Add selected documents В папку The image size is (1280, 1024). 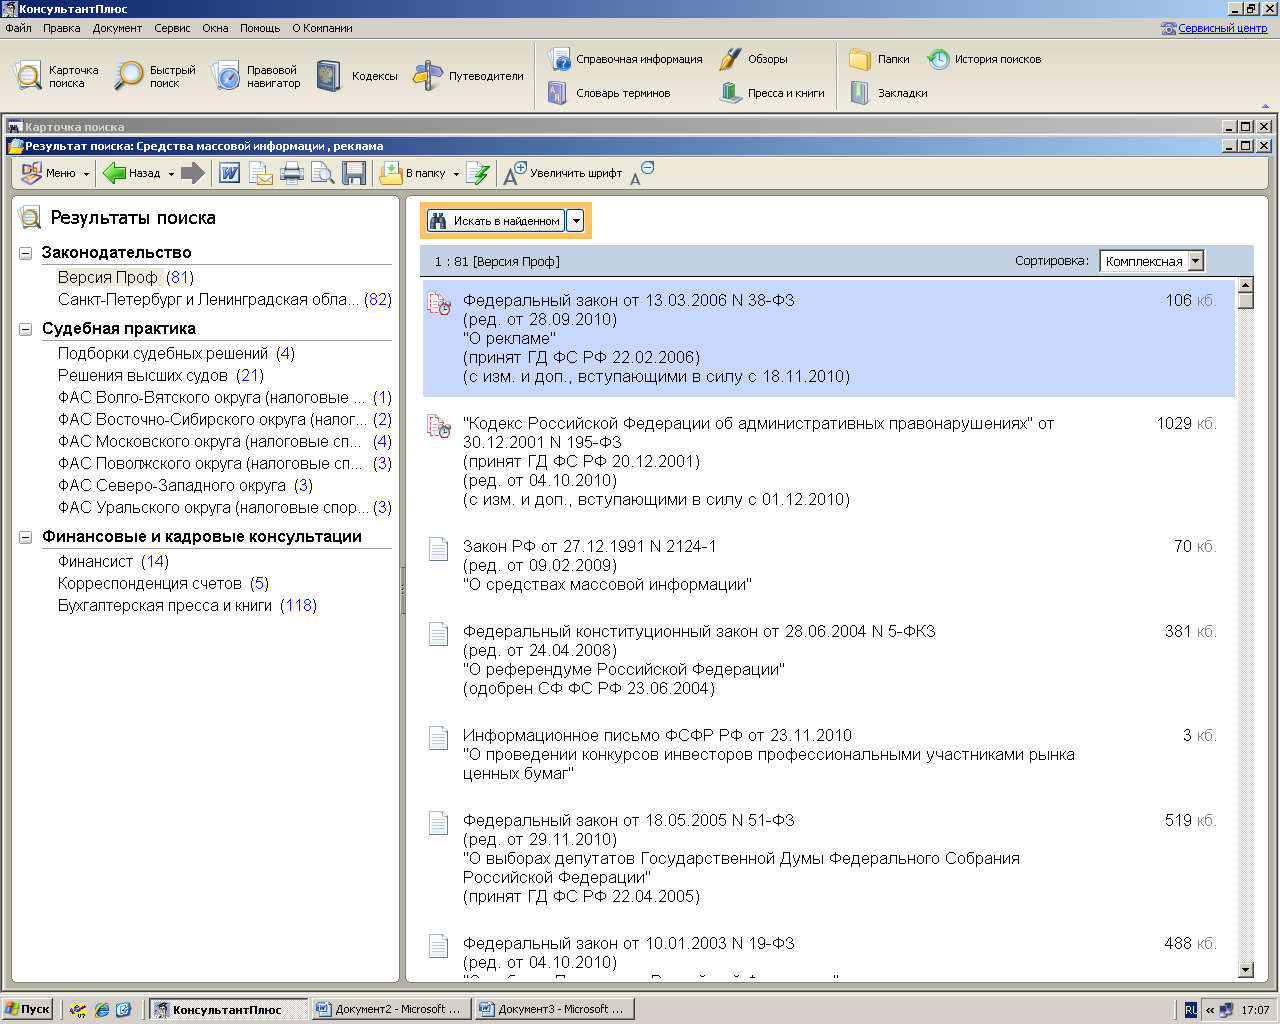click(x=412, y=173)
